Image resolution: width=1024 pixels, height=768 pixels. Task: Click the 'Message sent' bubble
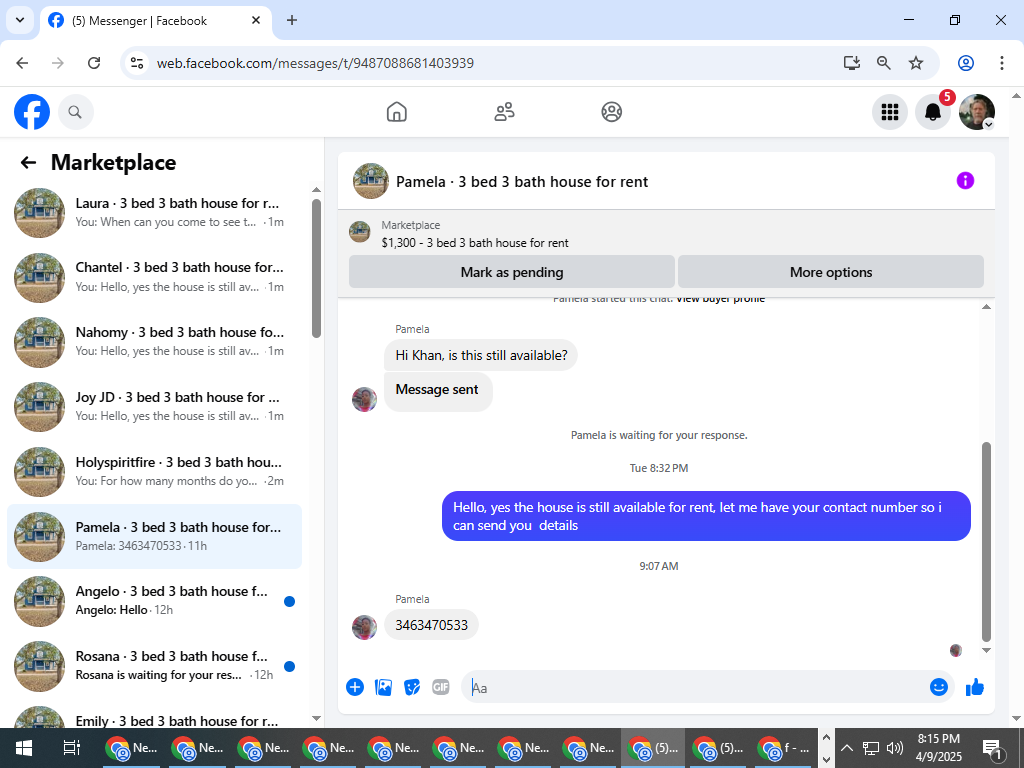[x=438, y=392]
